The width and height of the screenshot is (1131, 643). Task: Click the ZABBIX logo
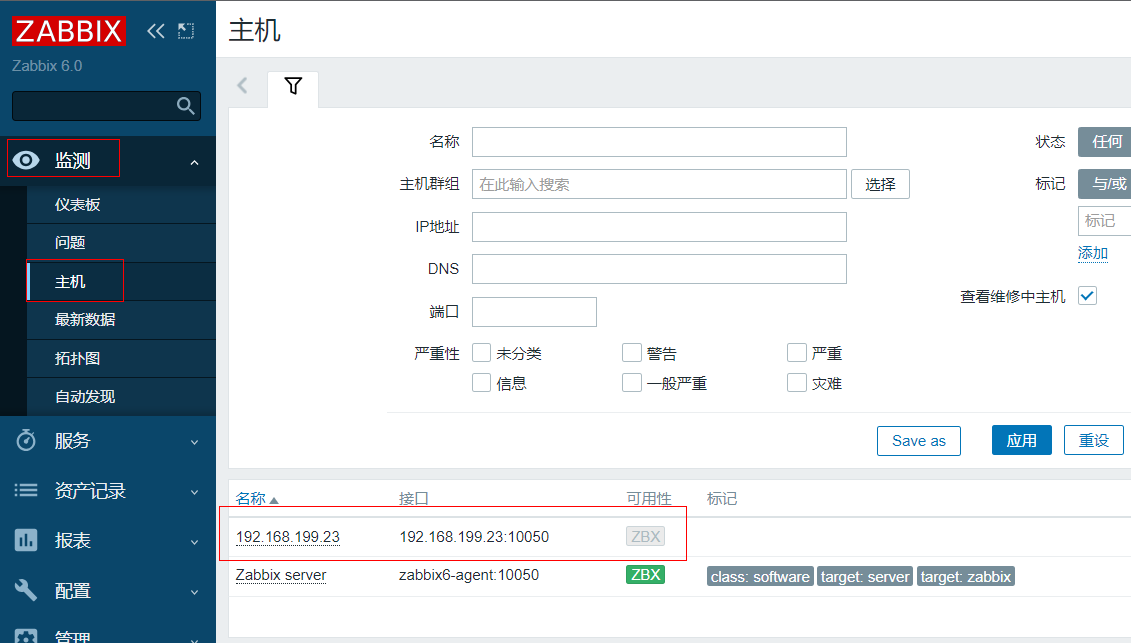pyautogui.click(x=69, y=31)
